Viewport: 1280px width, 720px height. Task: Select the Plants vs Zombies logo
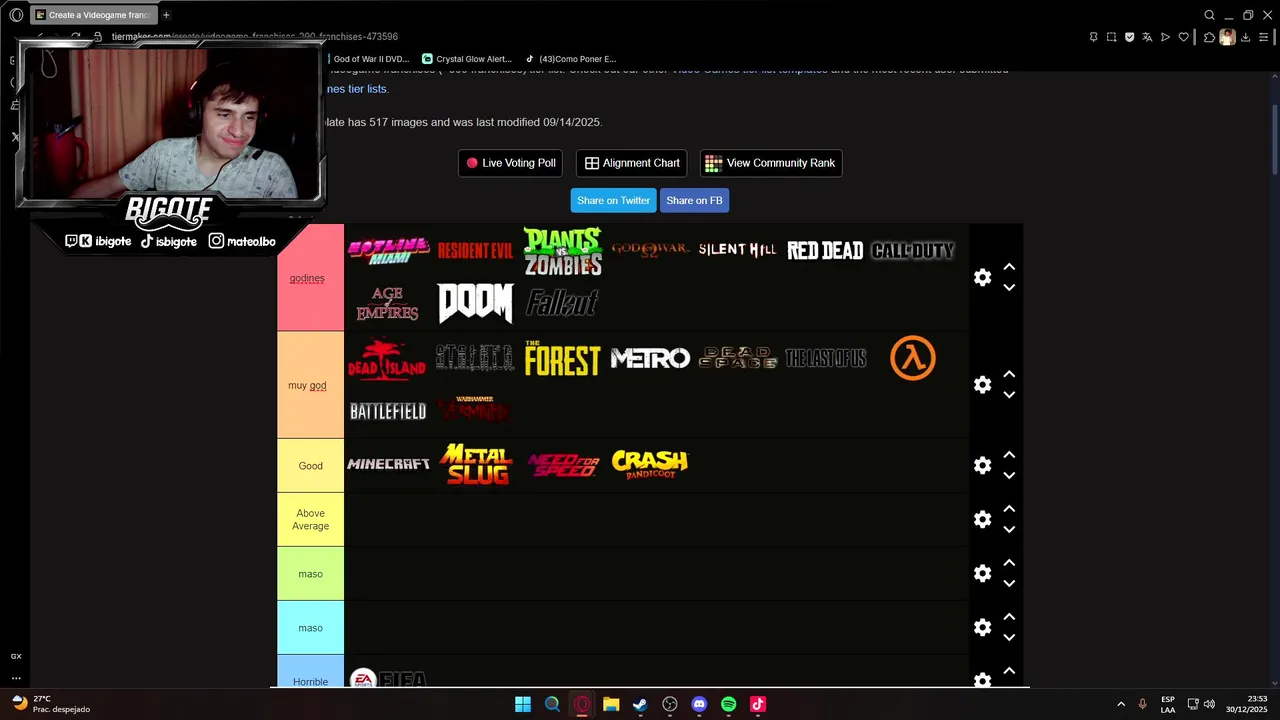click(563, 251)
